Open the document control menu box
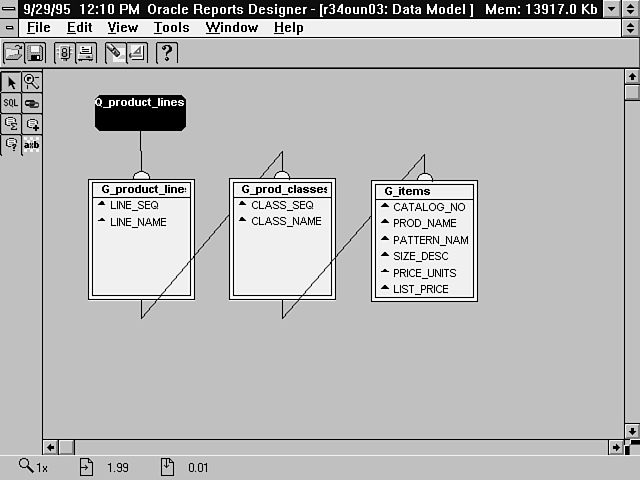 [x=9, y=27]
